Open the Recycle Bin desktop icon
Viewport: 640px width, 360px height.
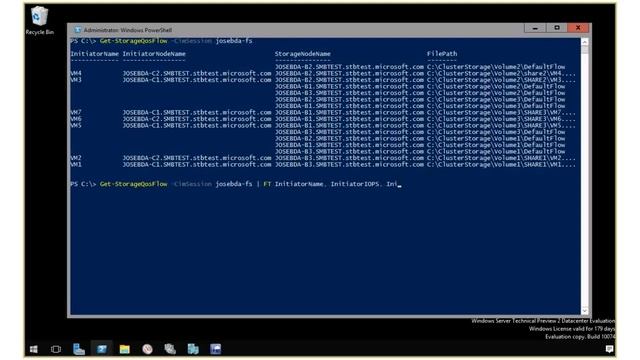pos(40,20)
